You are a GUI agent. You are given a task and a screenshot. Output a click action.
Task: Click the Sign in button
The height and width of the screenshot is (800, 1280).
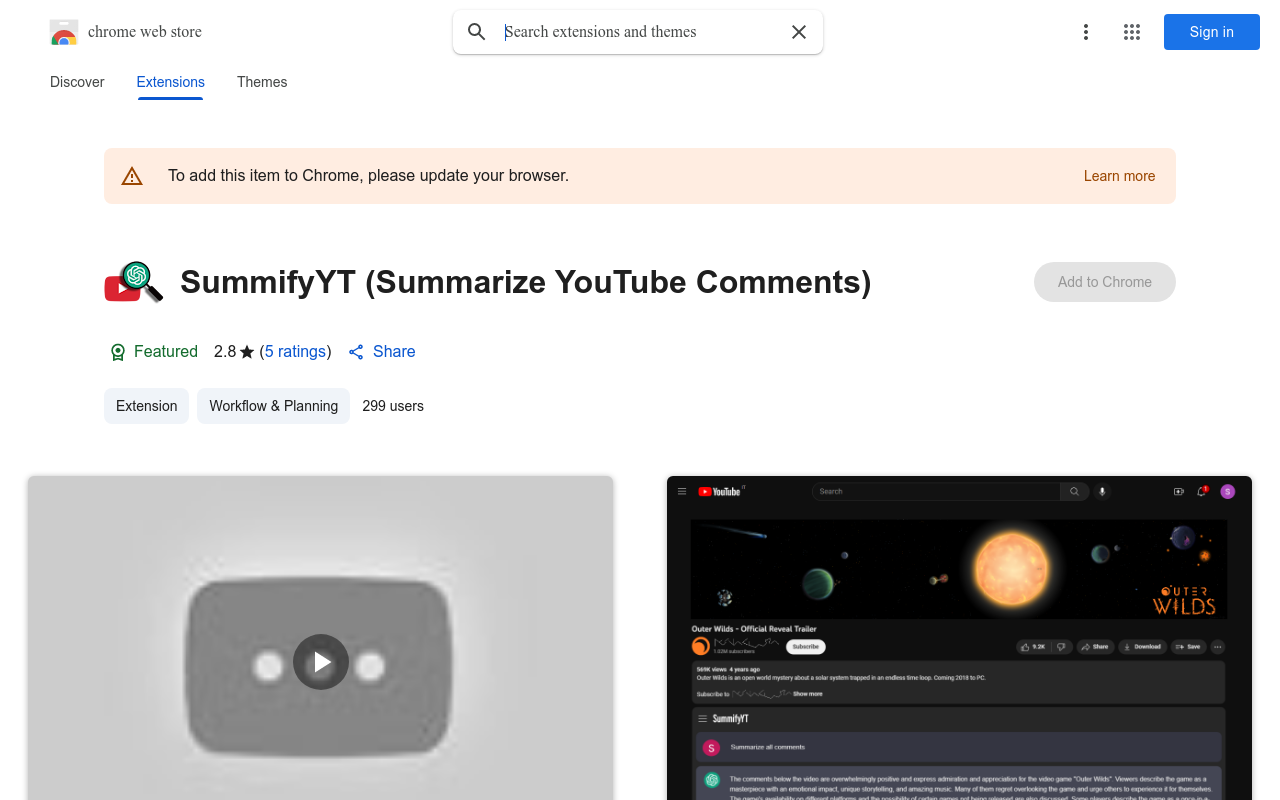pyautogui.click(x=1212, y=32)
